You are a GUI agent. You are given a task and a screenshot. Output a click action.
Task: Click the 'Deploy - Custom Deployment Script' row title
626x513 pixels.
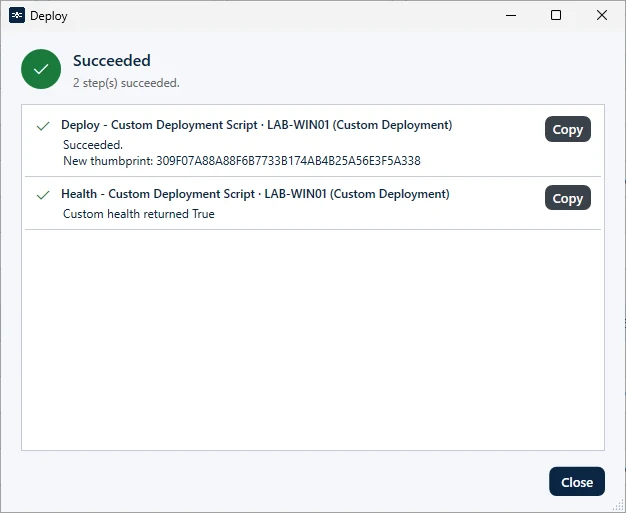256,125
